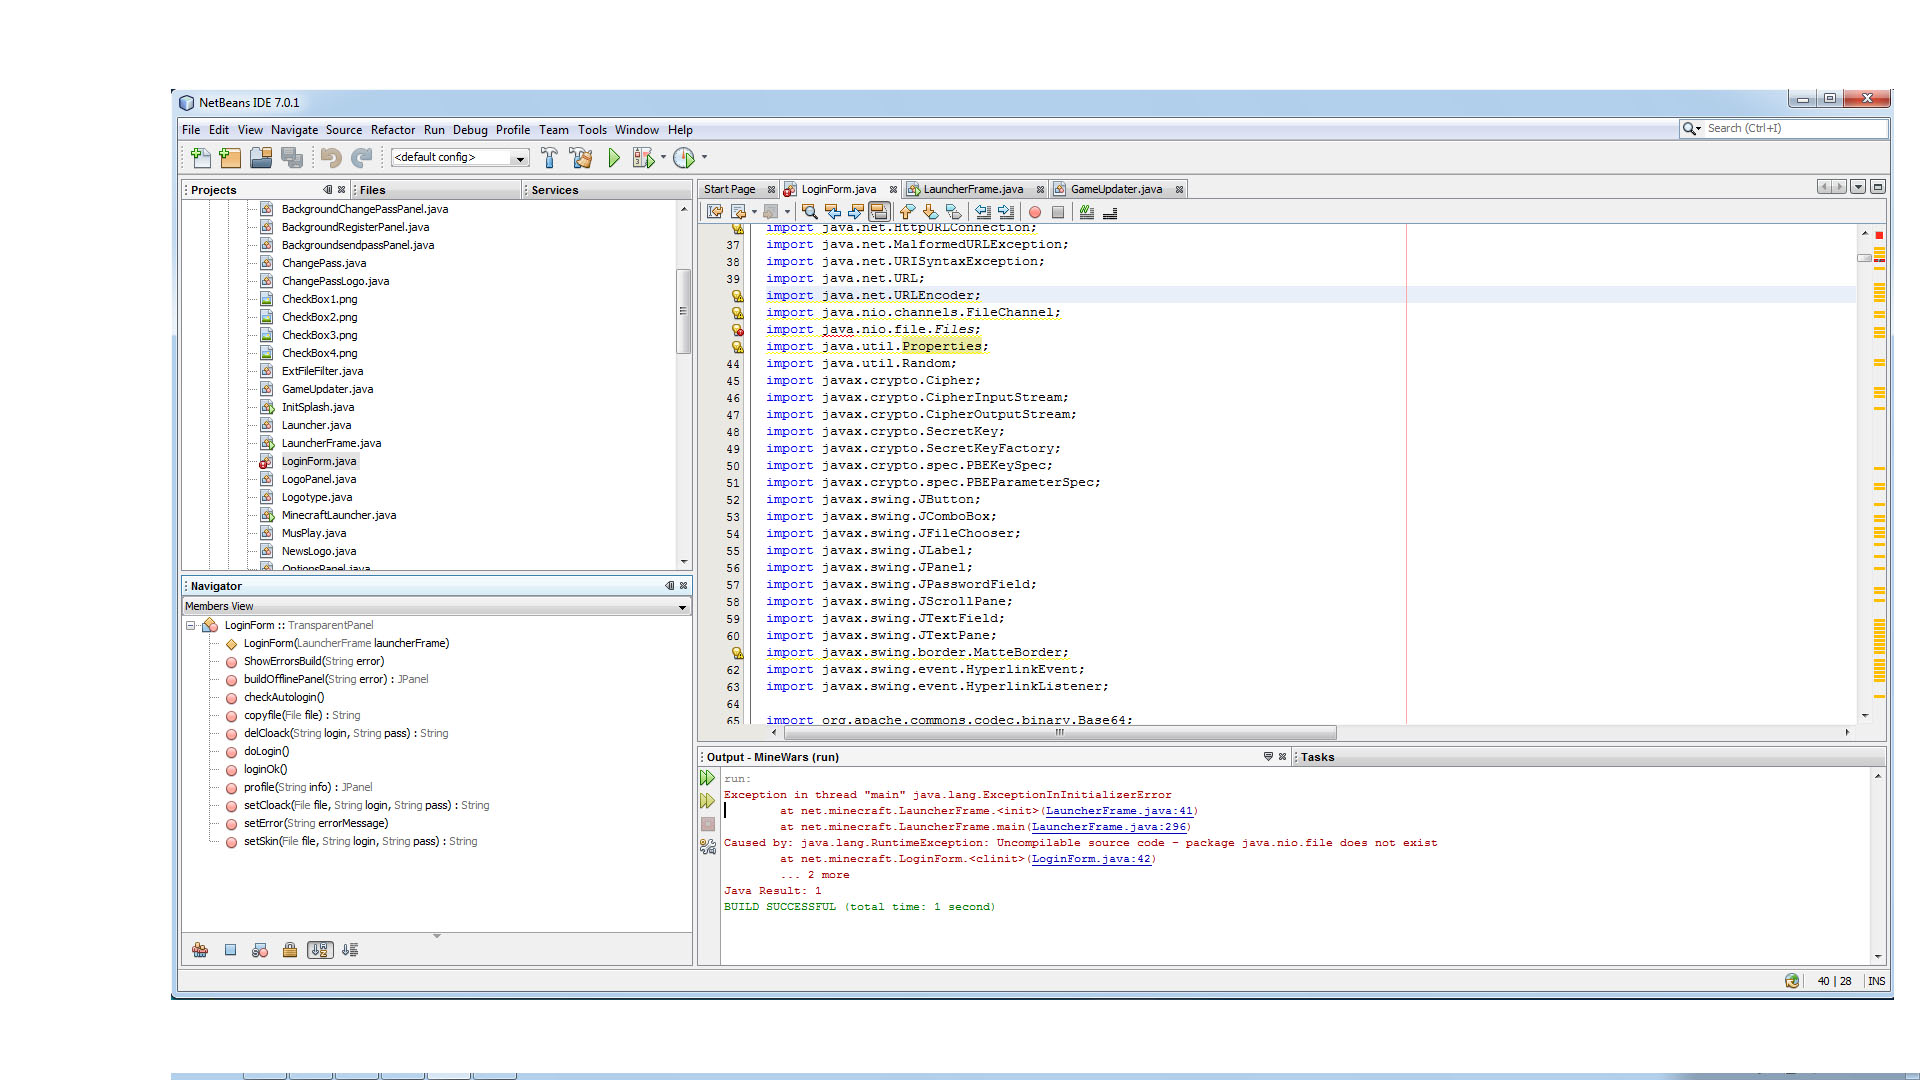Select doLogin() member in Navigator
This screenshot has height=1080, width=1920.
click(266, 751)
